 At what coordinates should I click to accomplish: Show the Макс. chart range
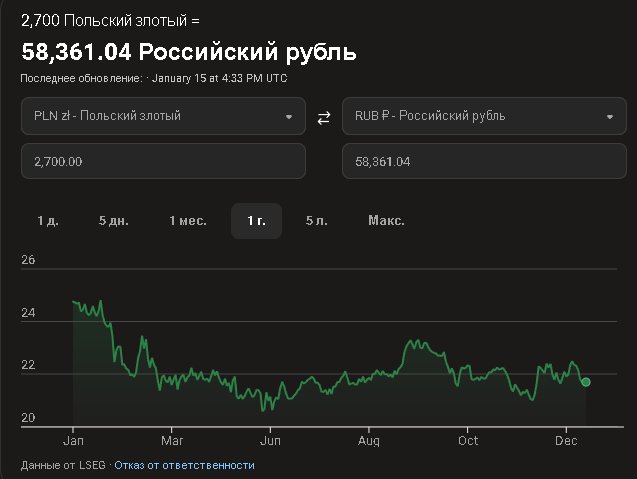point(386,221)
